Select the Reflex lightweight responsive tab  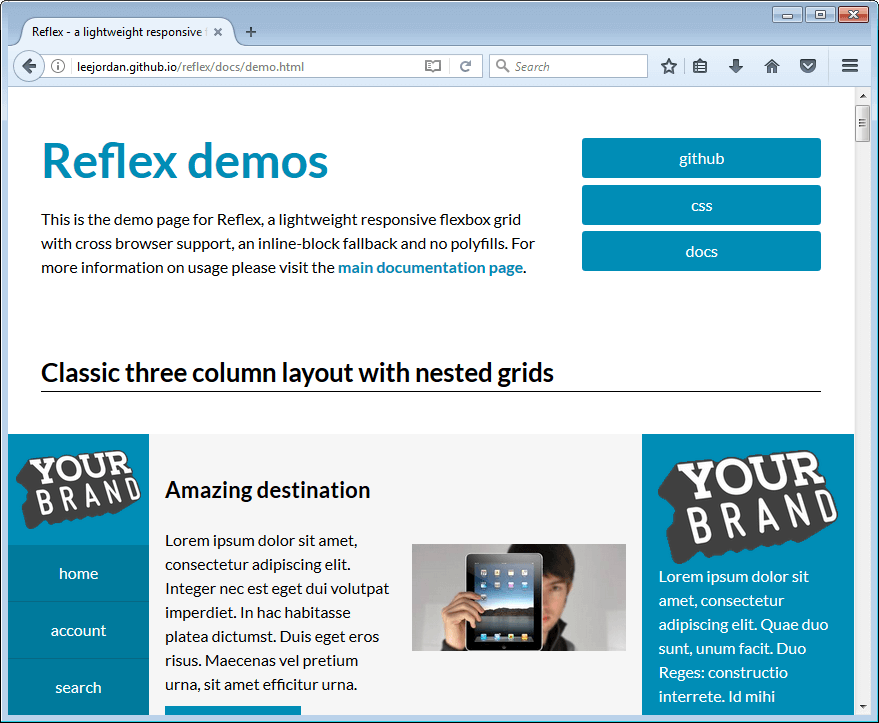click(x=115, y=32)
